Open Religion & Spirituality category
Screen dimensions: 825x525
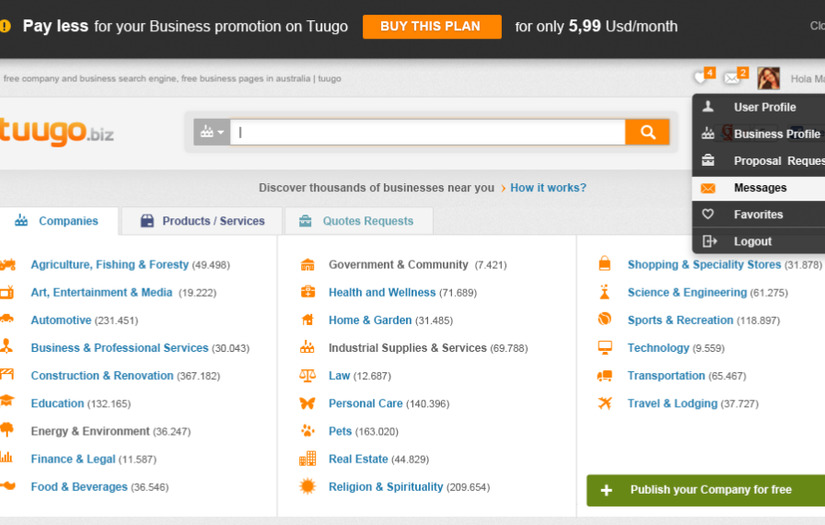[x=386, y=487]
